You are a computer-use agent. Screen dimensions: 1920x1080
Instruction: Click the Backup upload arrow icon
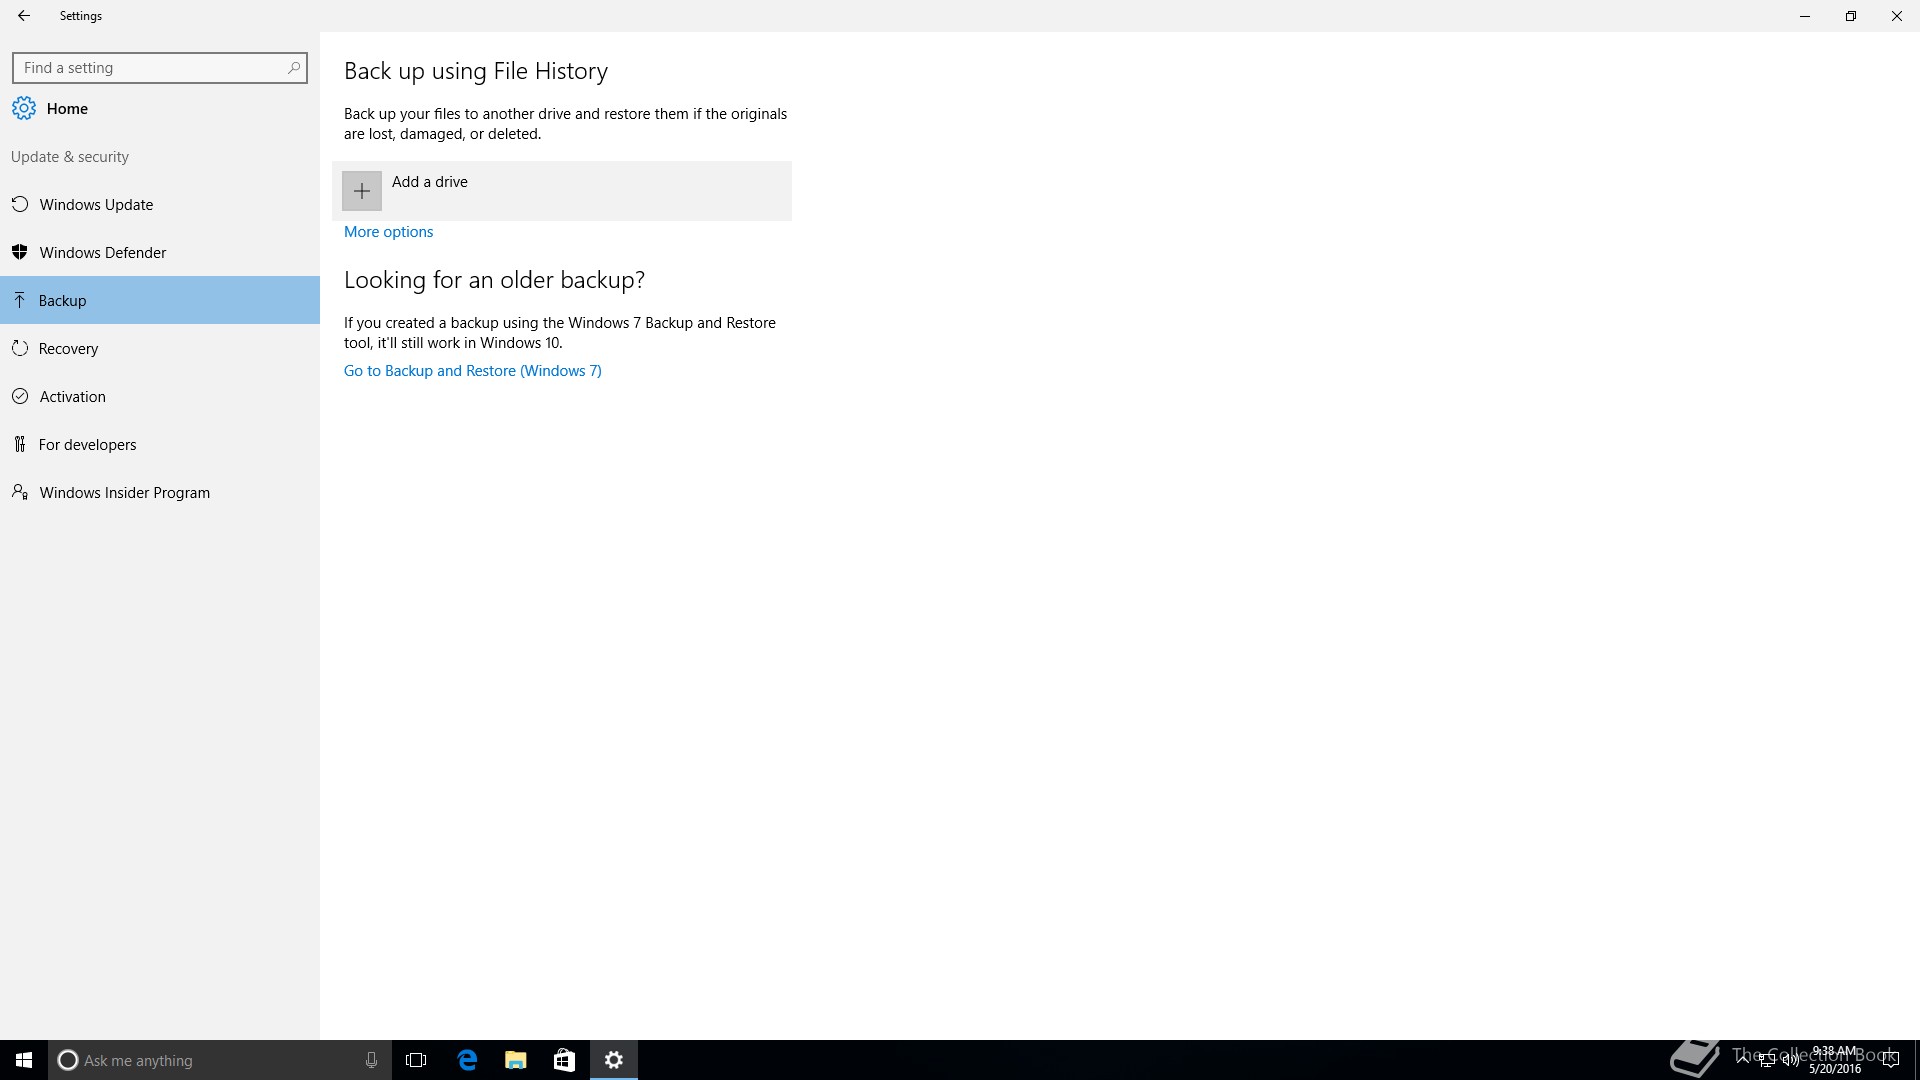pyautogui.click(x=19, y=300)
